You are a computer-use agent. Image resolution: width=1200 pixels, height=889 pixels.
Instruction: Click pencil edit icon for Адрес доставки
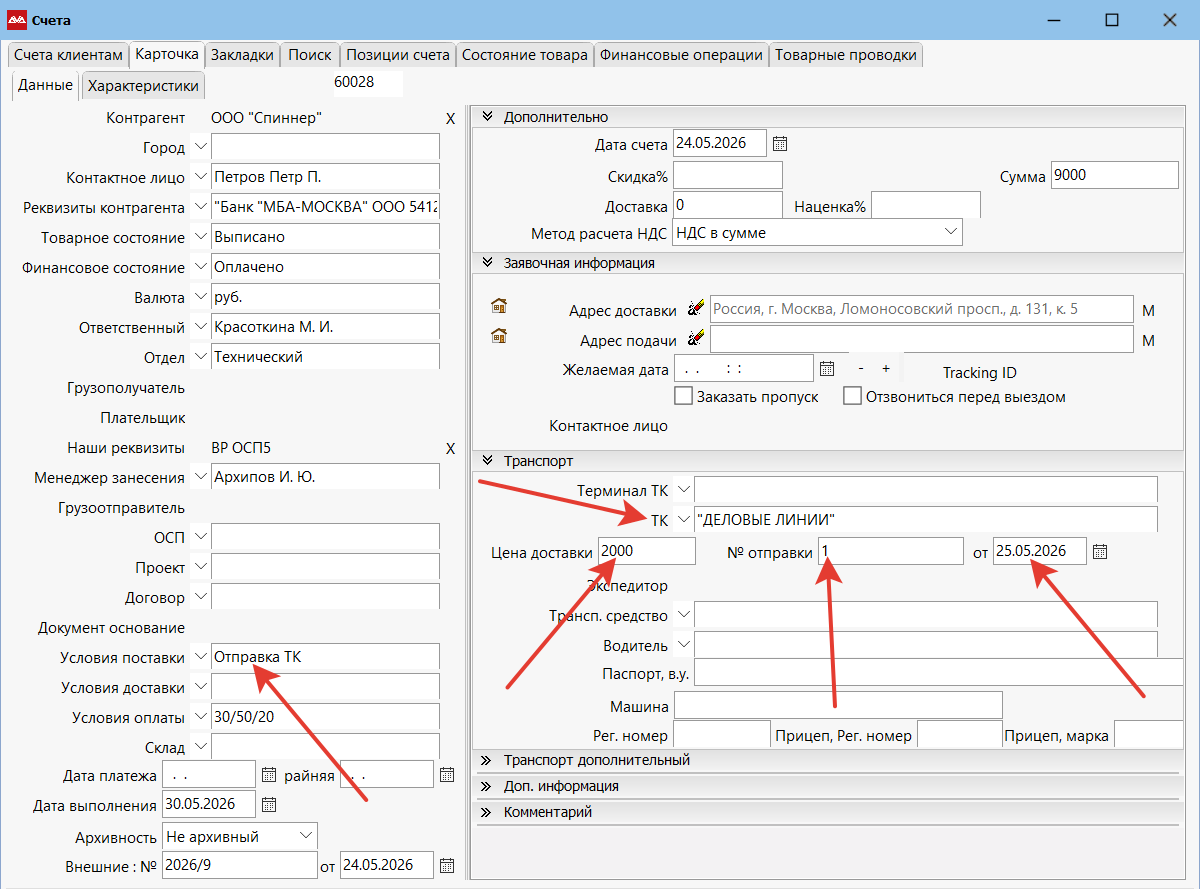[x=697, y=309]
